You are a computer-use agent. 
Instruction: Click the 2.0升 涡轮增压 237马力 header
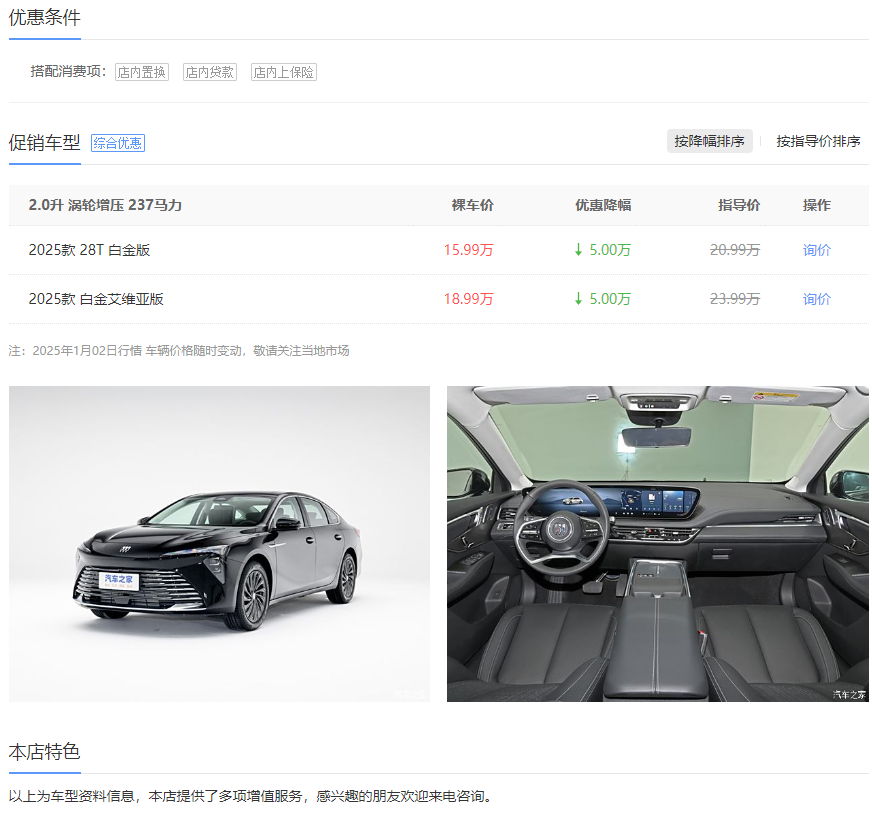click(x=105, y=205)
